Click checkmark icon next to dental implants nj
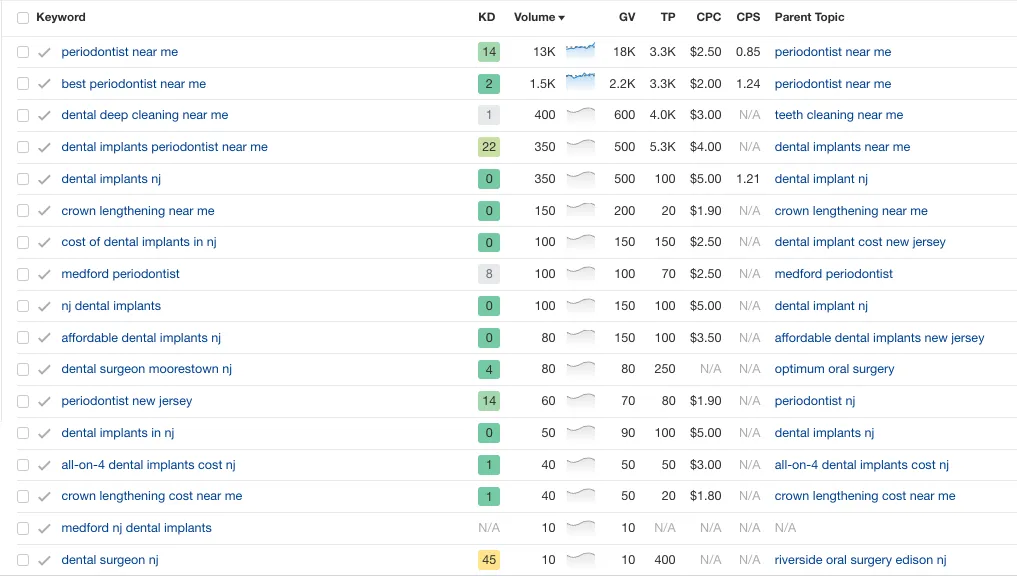 point(44,180)
